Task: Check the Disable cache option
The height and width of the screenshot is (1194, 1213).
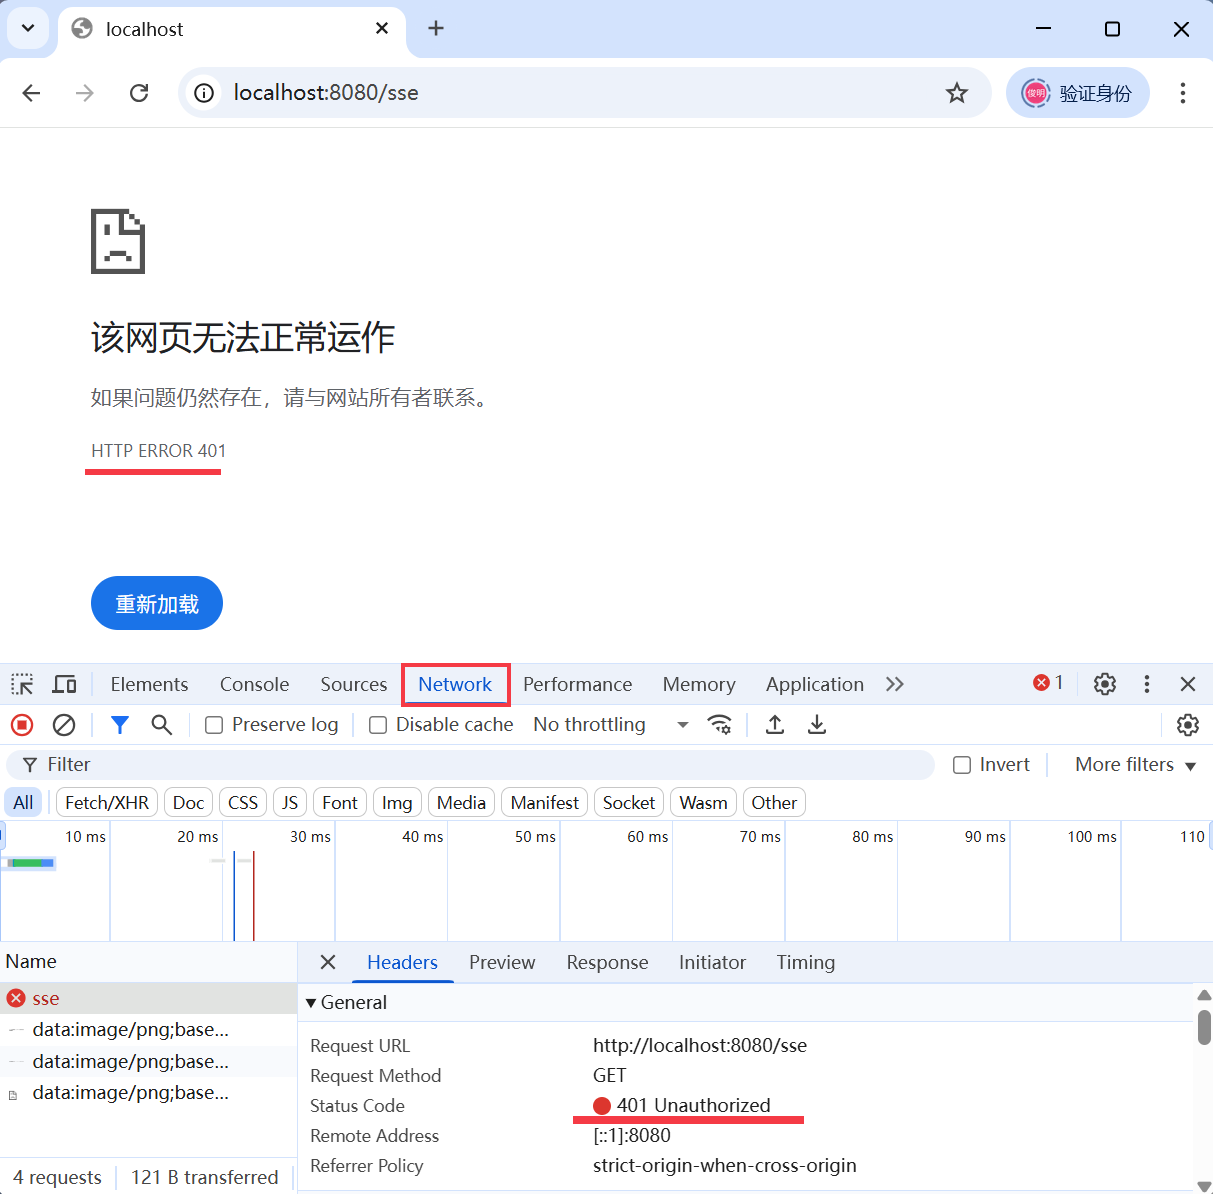Action: click(x=378, y=725)
